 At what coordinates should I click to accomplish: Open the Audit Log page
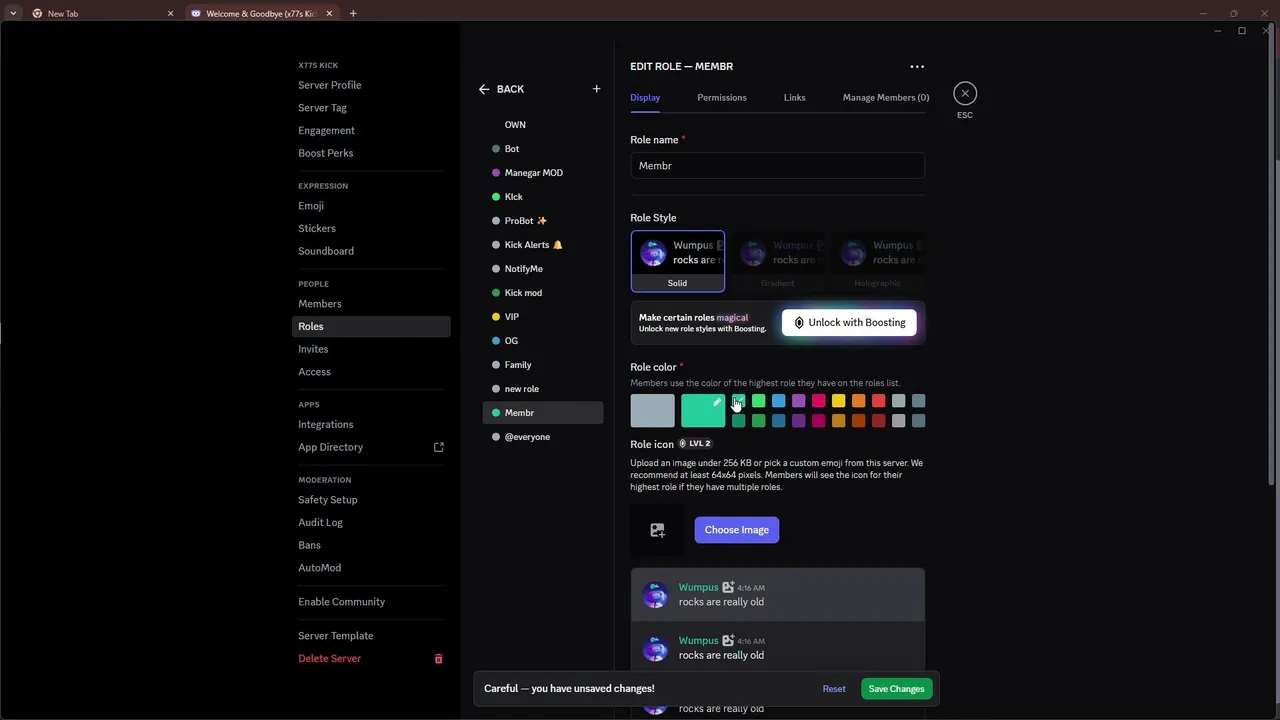pos(371,522)
